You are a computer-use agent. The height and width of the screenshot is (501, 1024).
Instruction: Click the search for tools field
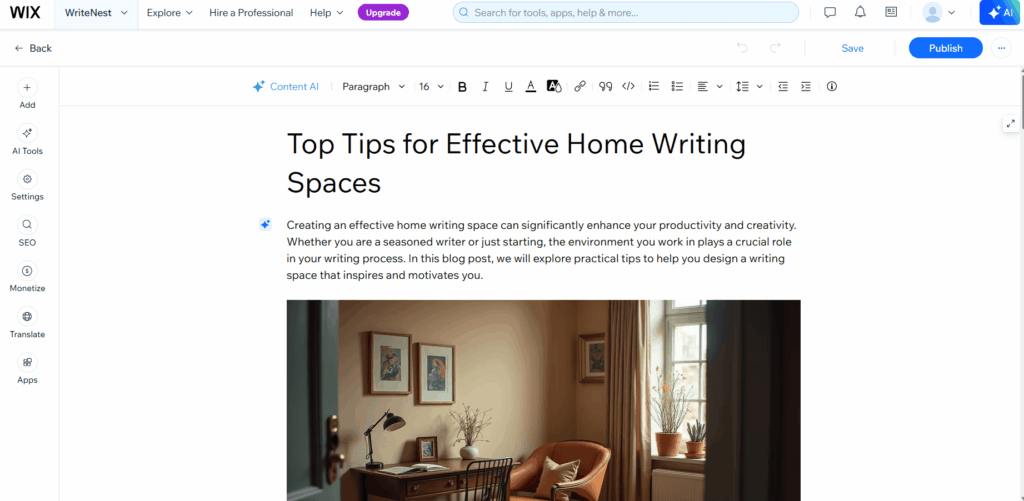click(626, 12)
